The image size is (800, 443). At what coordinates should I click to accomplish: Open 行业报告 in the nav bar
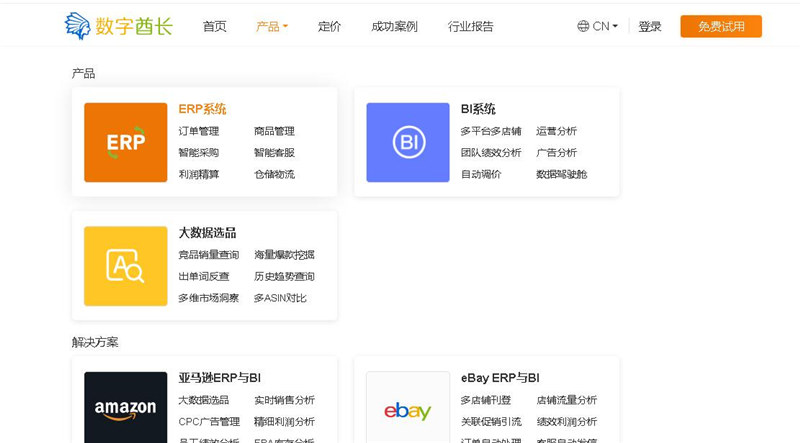pos(470,26)
